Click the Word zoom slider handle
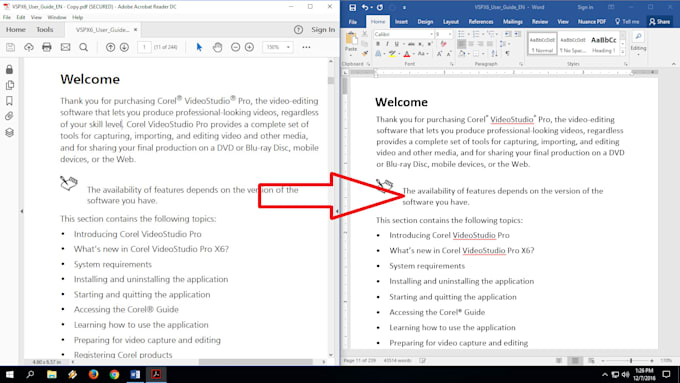Screen dimensions: 680x383 tap(631, 360)
